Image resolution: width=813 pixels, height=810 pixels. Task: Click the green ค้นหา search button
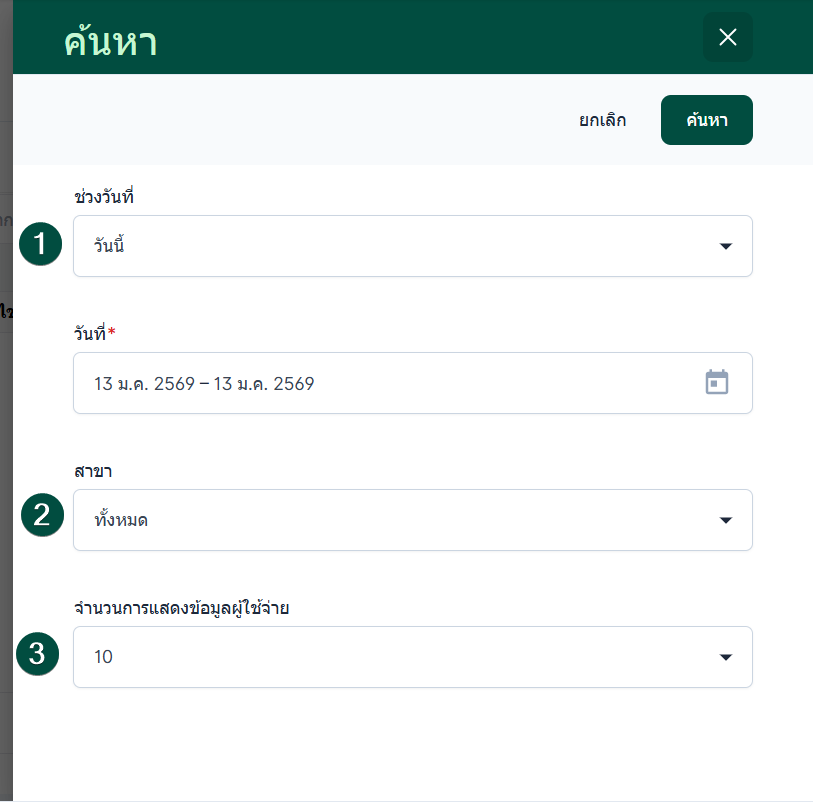[x=707, y=120]
